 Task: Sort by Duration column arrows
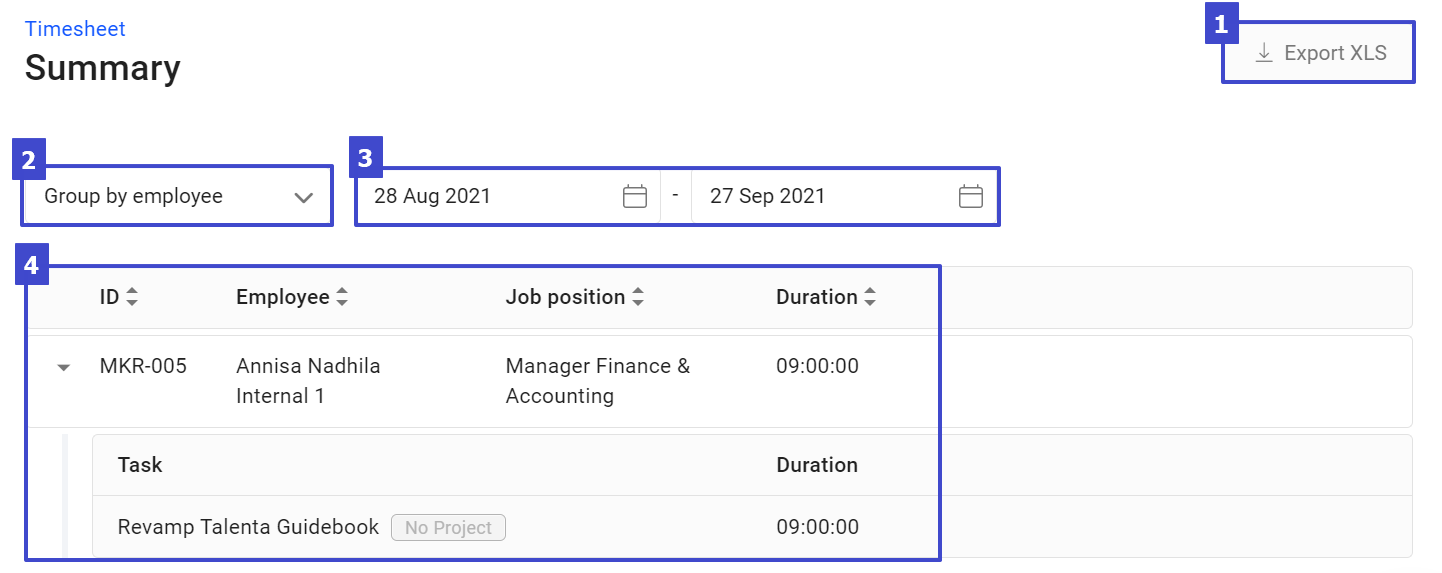[870, 297]
